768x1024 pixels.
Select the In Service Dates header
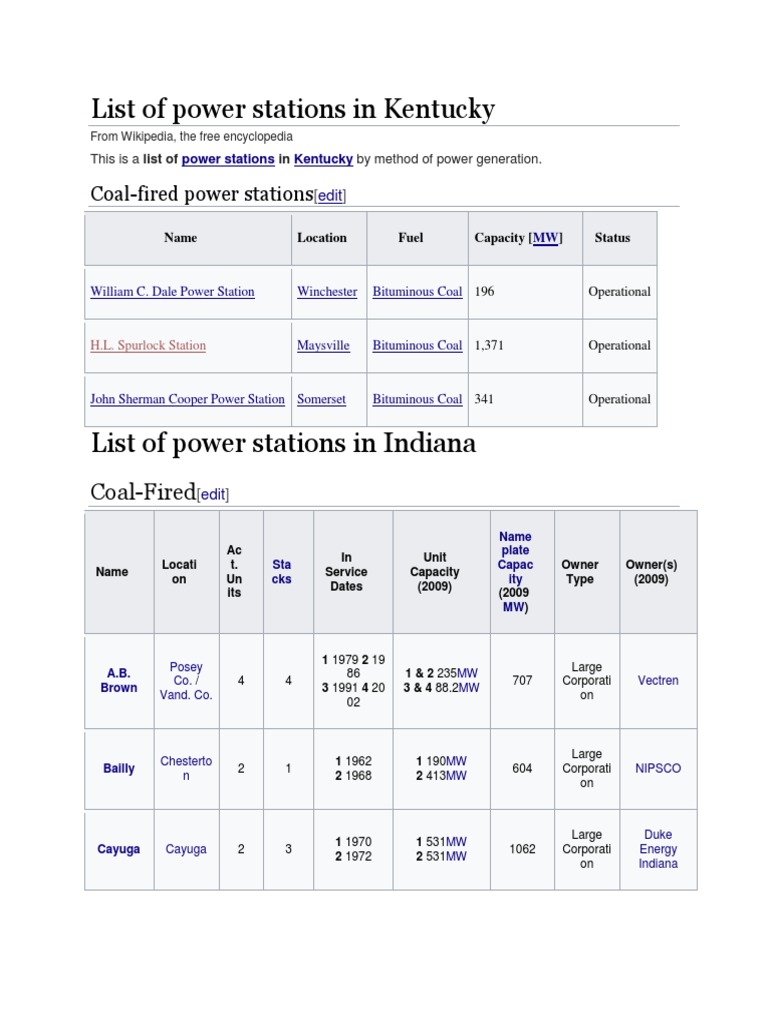tap(346, 571)
